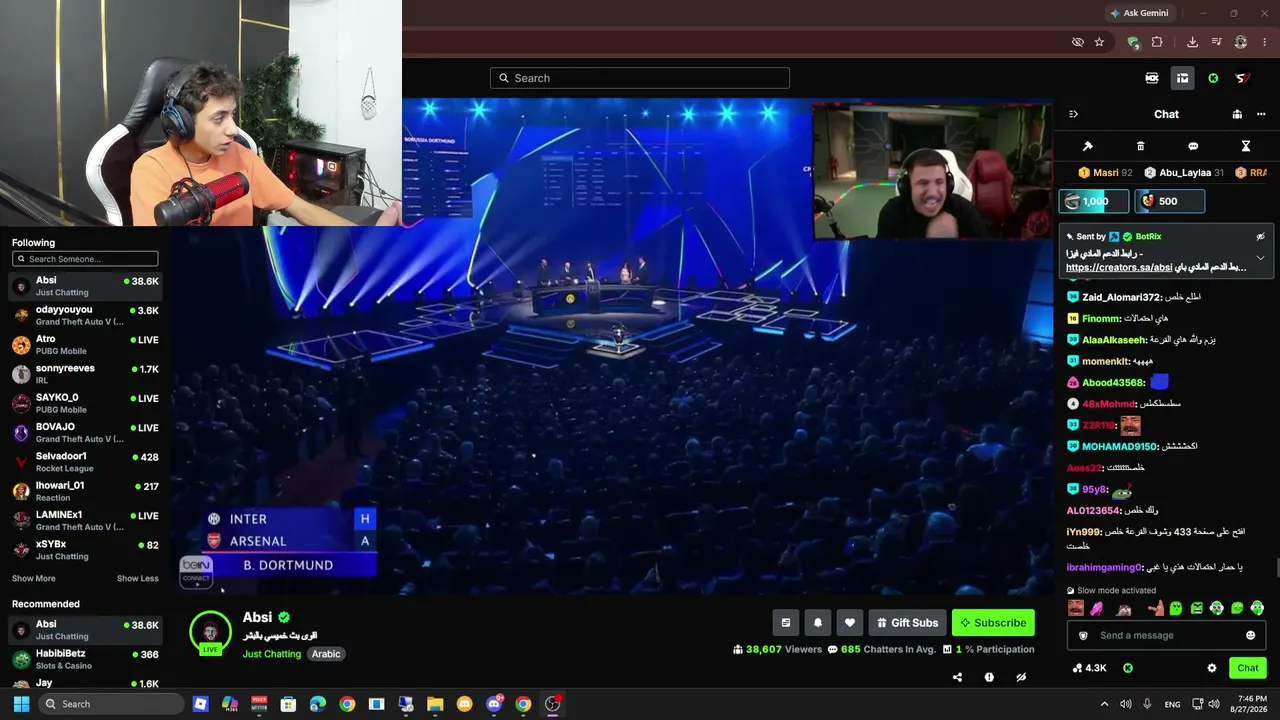
Task: Click the green K icon in top bar
Action: click(1213, 78)
